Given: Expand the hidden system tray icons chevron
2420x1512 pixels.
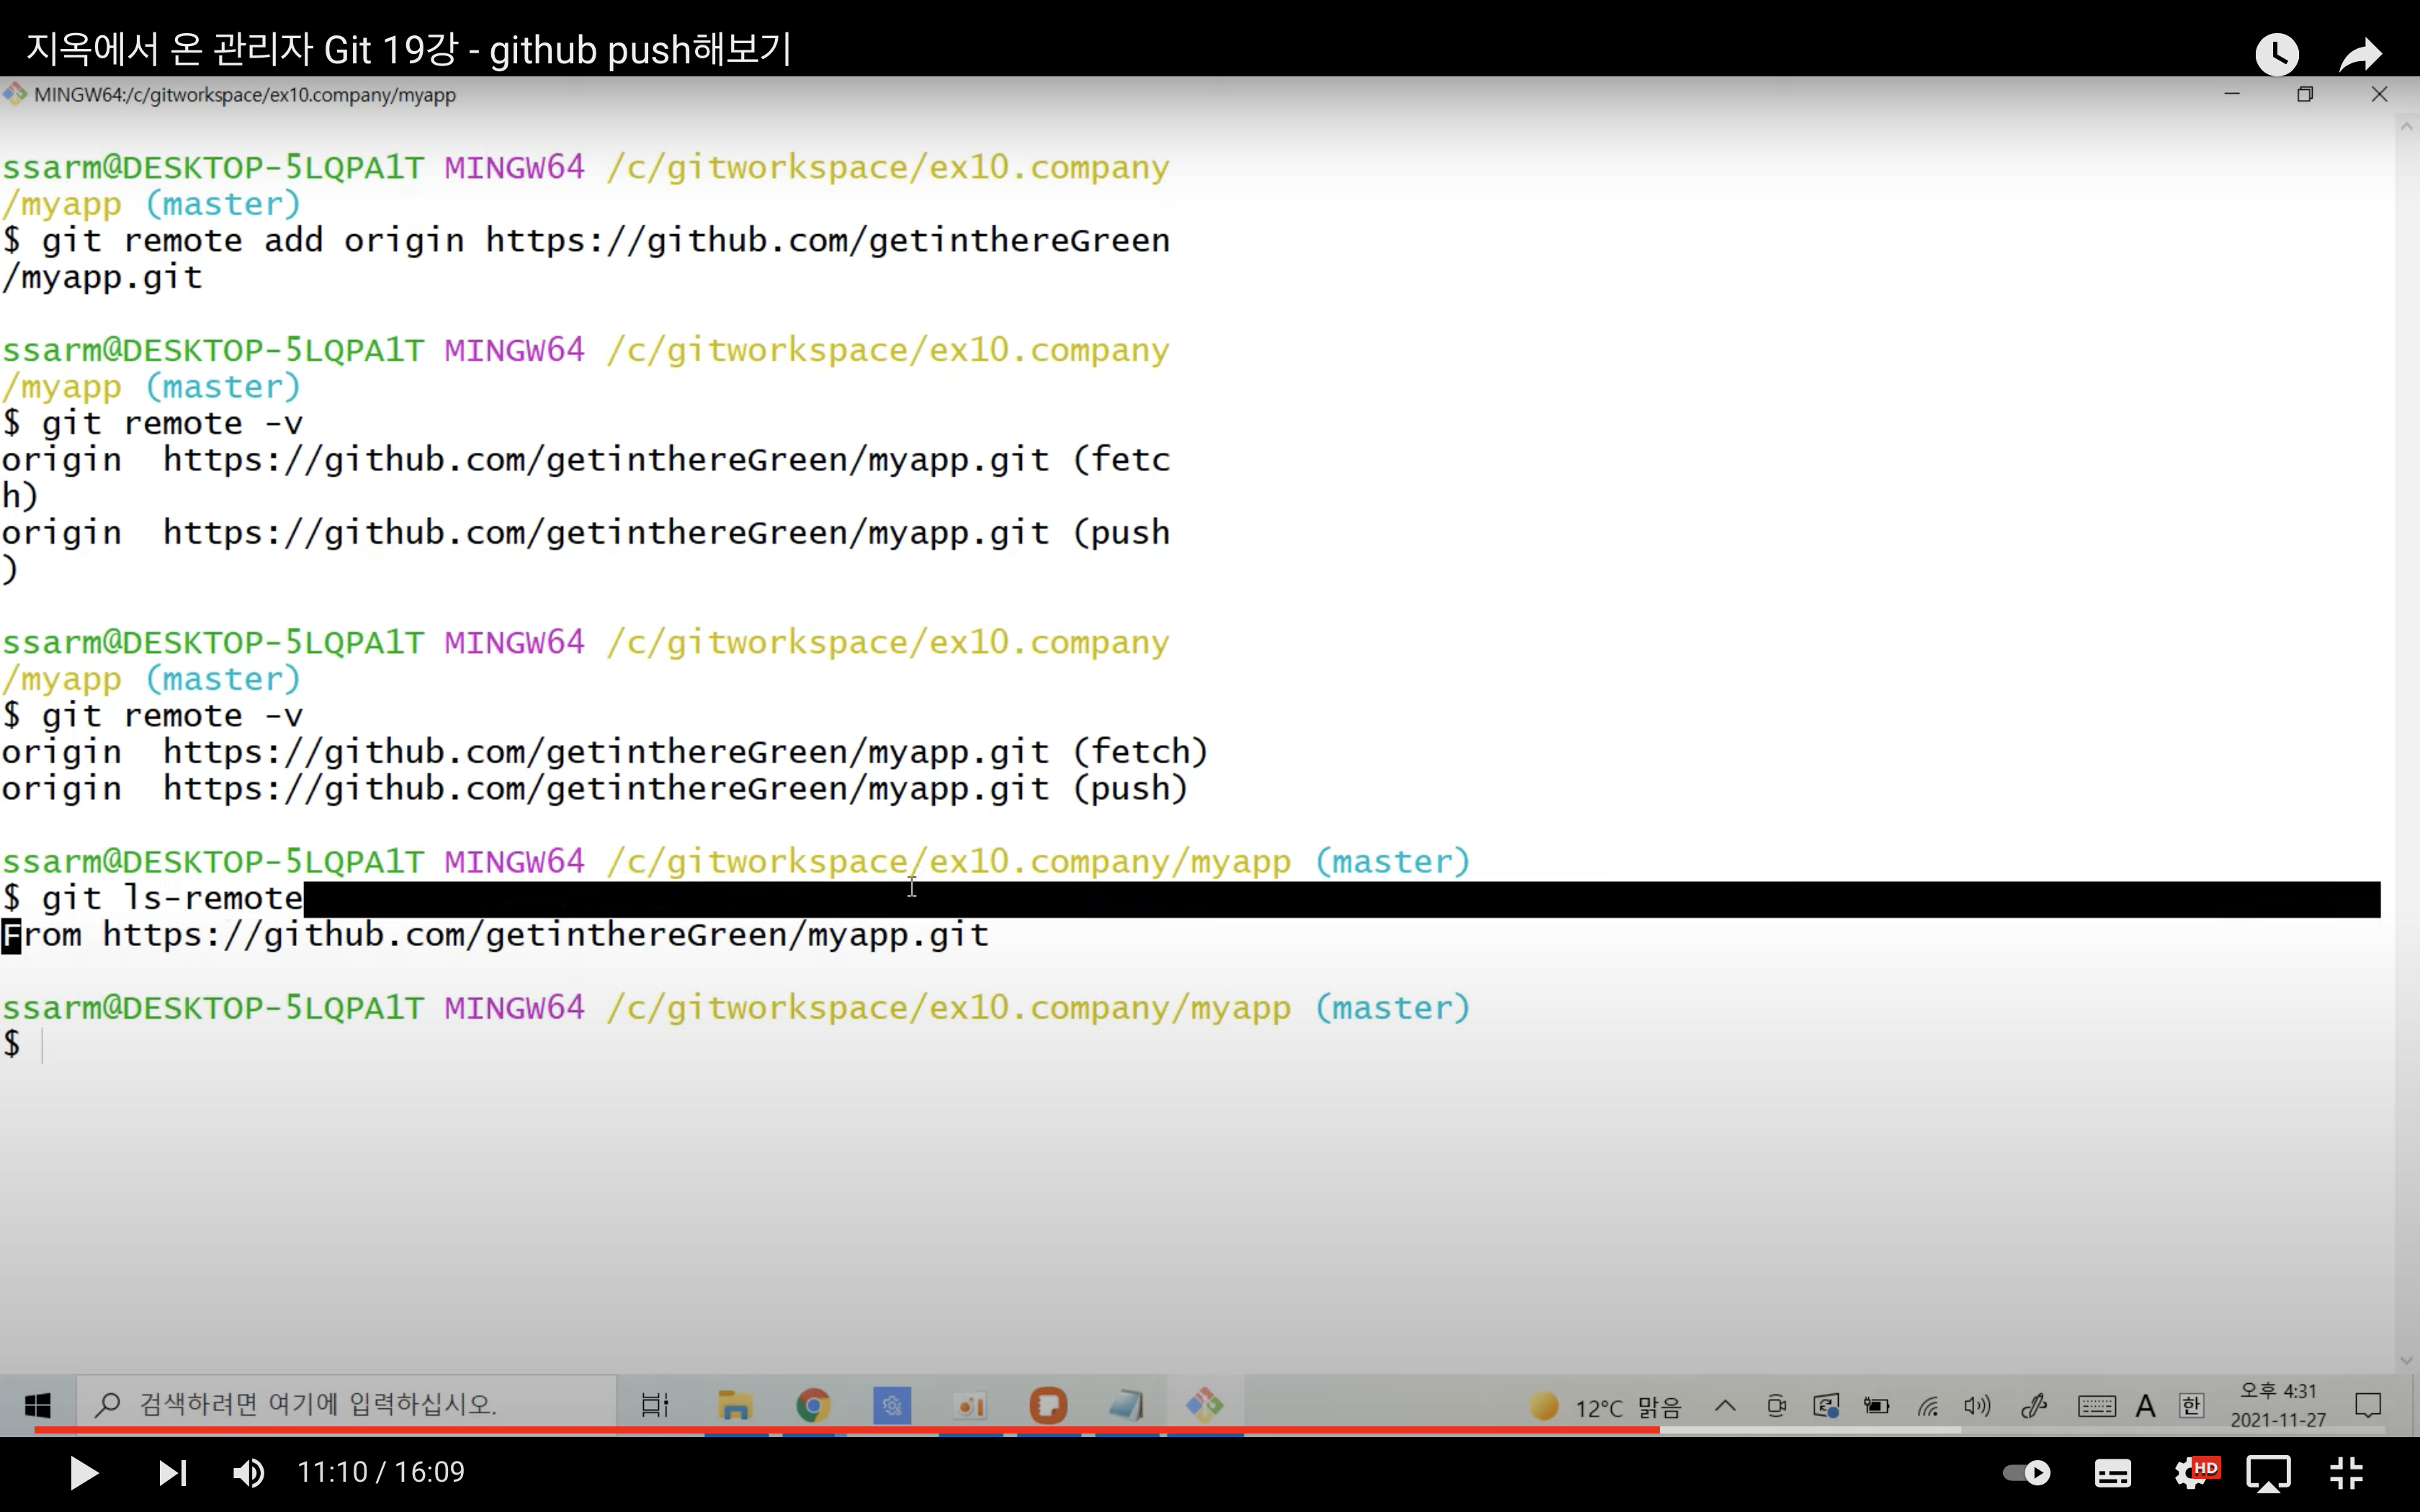Looking at the screenshot, I should pyautogui.click(x=1725, y=1406).
